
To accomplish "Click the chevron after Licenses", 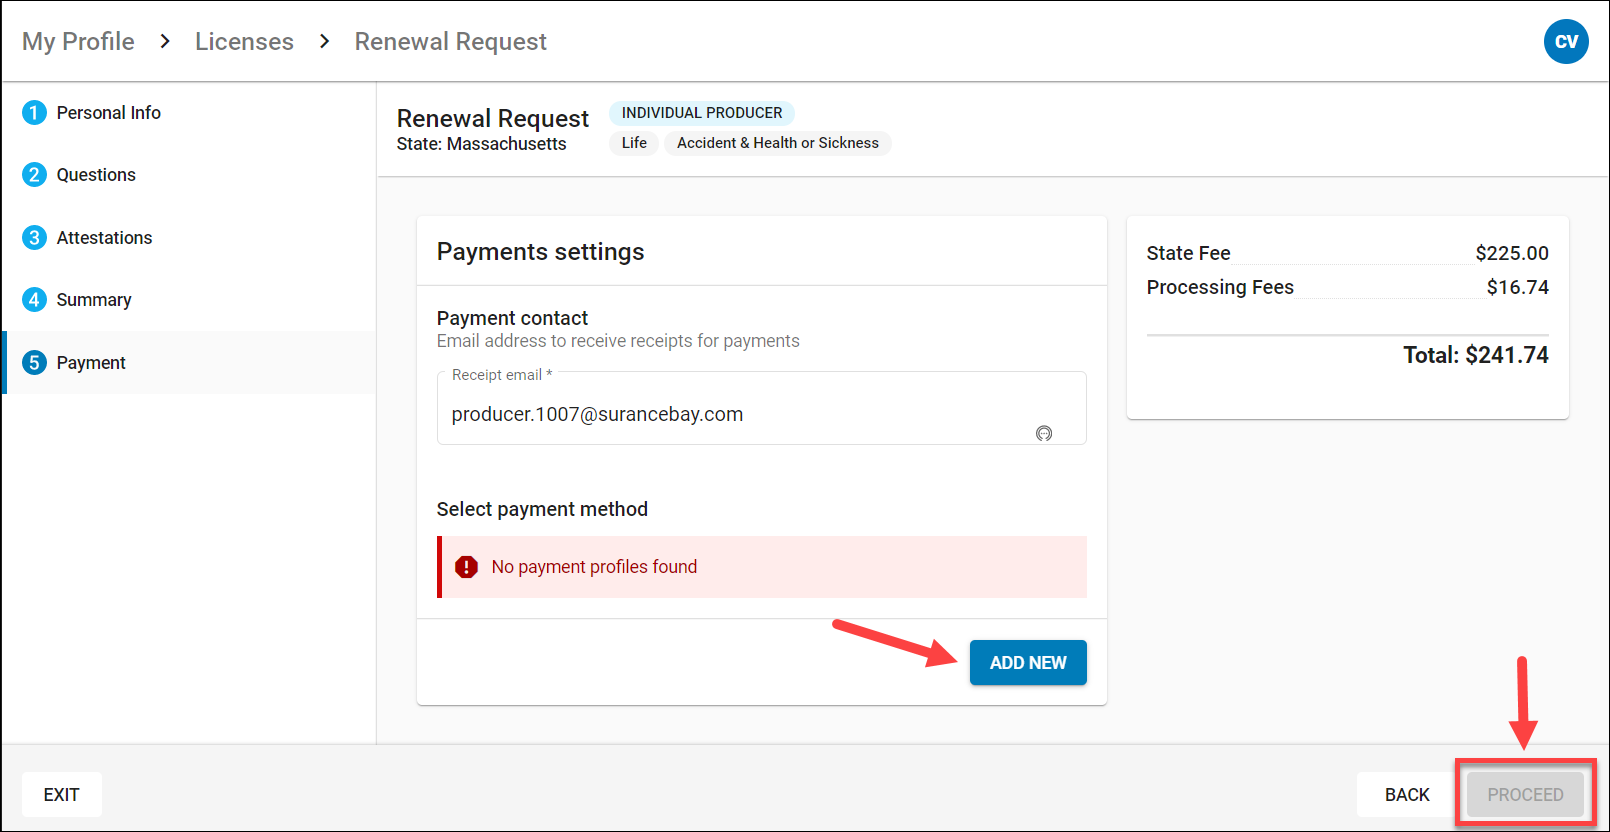I will [324, 41].
